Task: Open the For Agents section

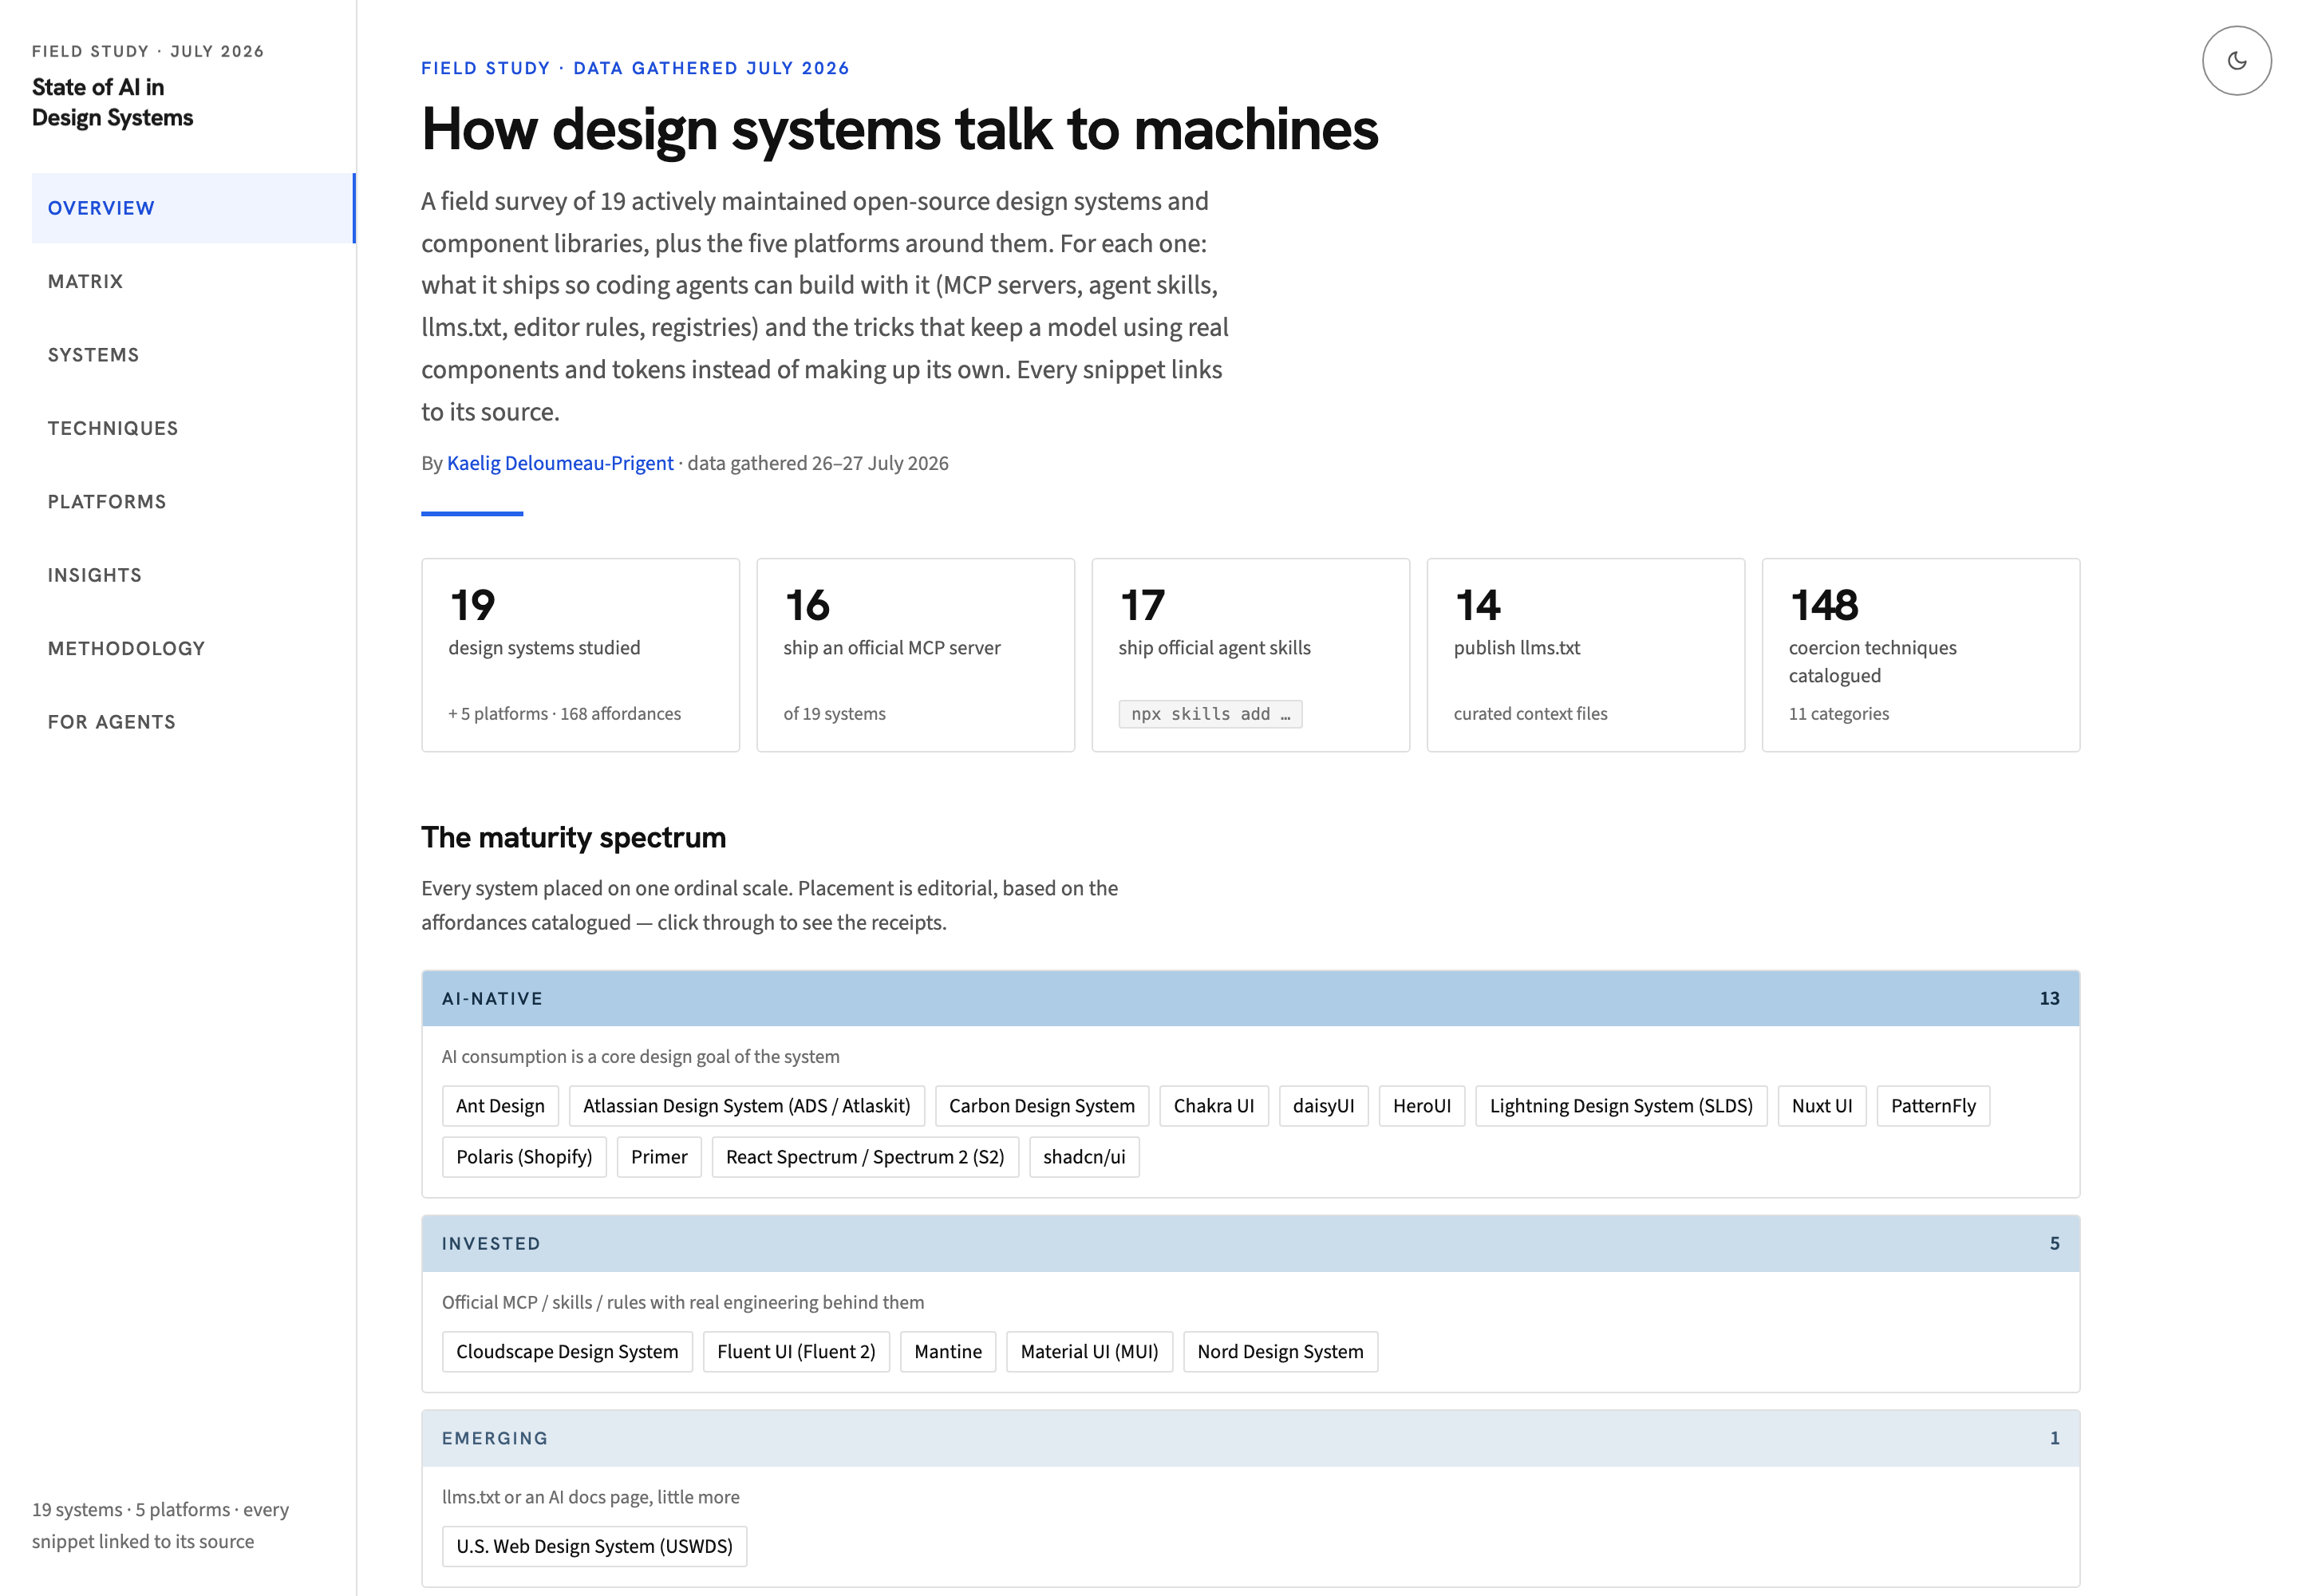Action: [194, 722]
